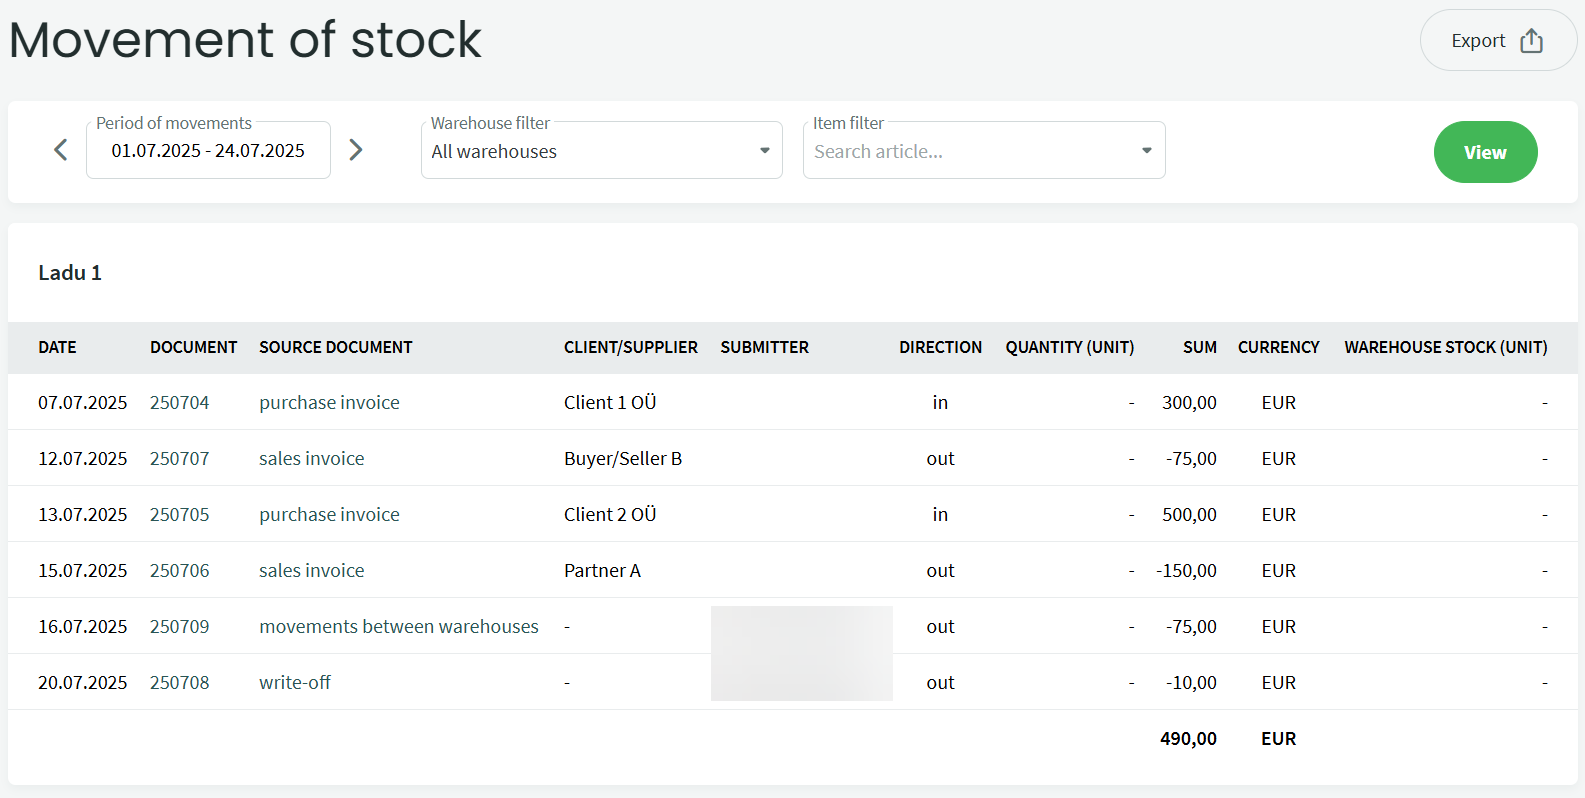This screenshot has height=798, width=1585.
Task: Click the DATE column header
Action: pos(57,348)
